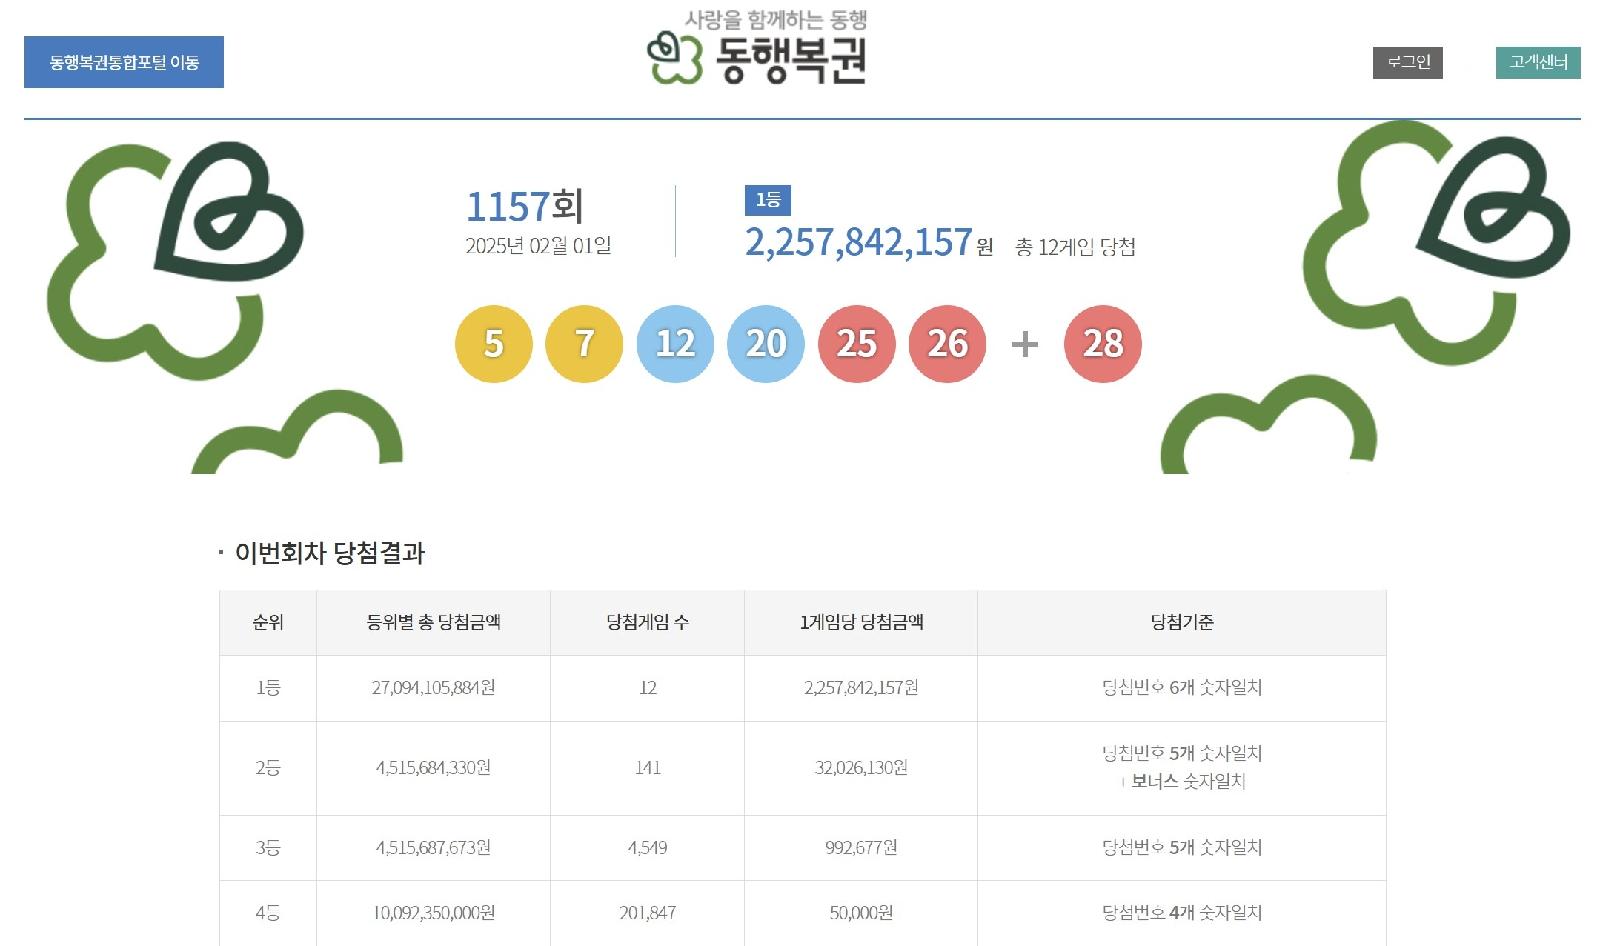
Task: Click the 1157회 draw number
Action: tap(525, 207)
